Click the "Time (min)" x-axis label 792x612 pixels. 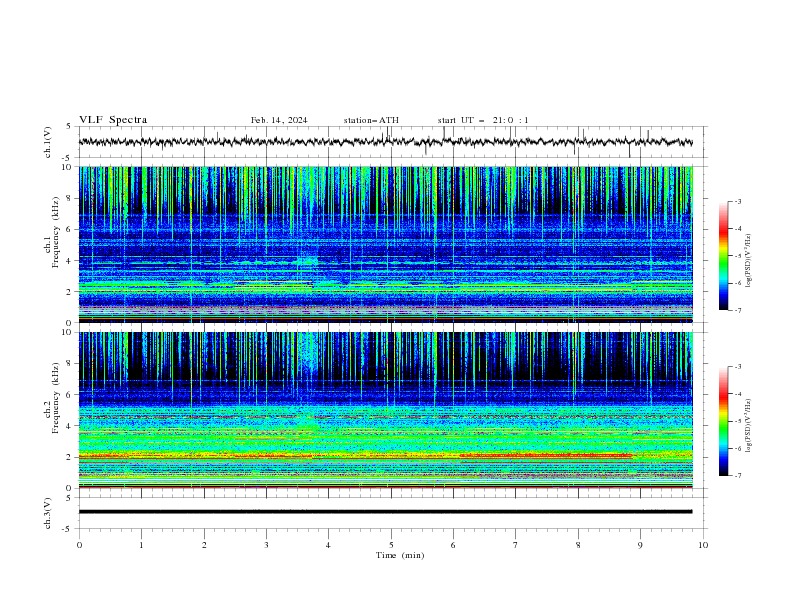(400, 555)
